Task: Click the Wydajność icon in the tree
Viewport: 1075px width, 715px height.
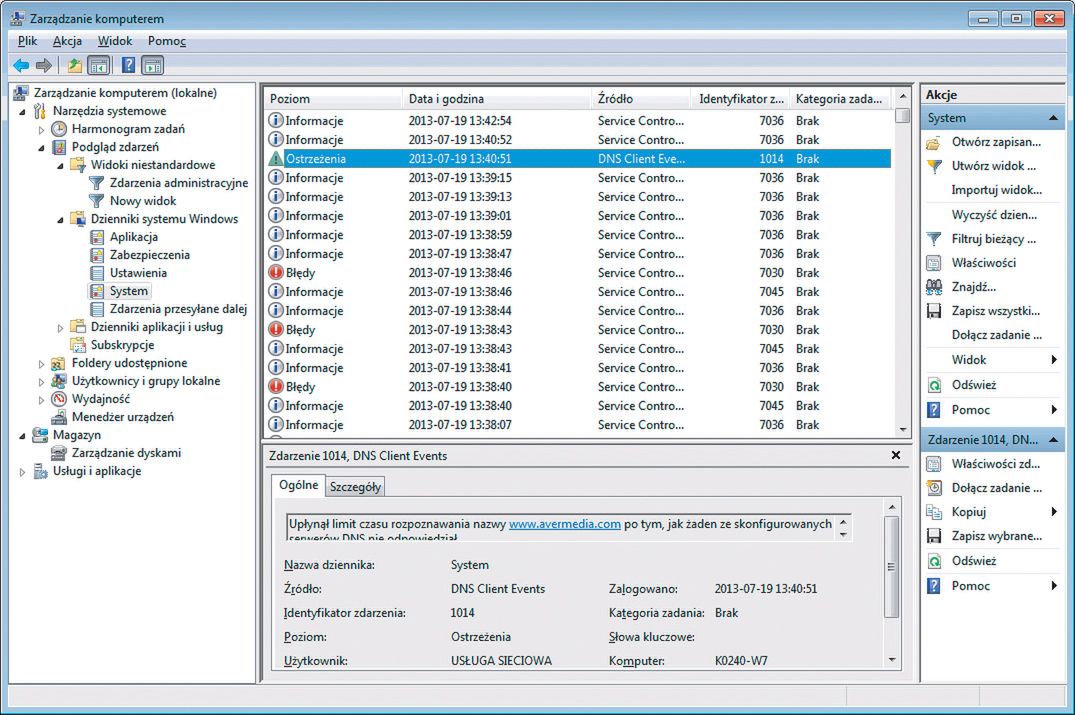Action: (x=60, y=399)
